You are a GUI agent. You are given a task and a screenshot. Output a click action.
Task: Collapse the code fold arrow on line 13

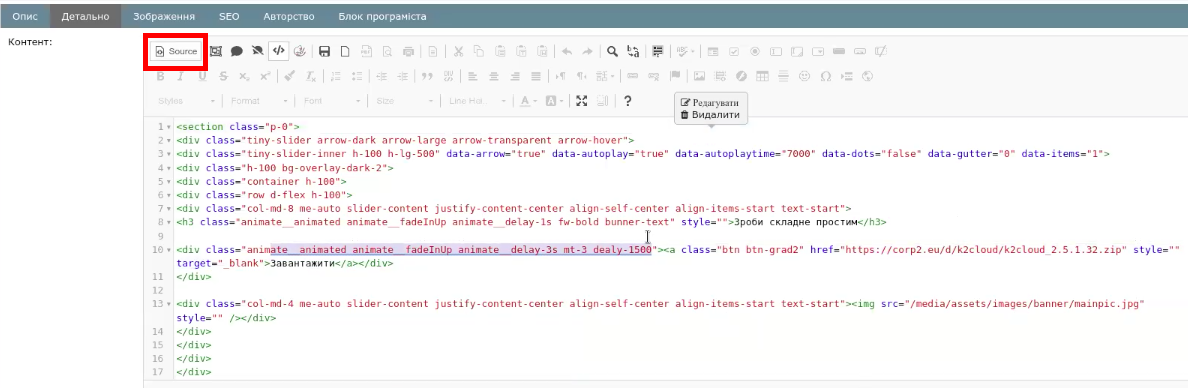pyautogui.click(x=169, y=304)
